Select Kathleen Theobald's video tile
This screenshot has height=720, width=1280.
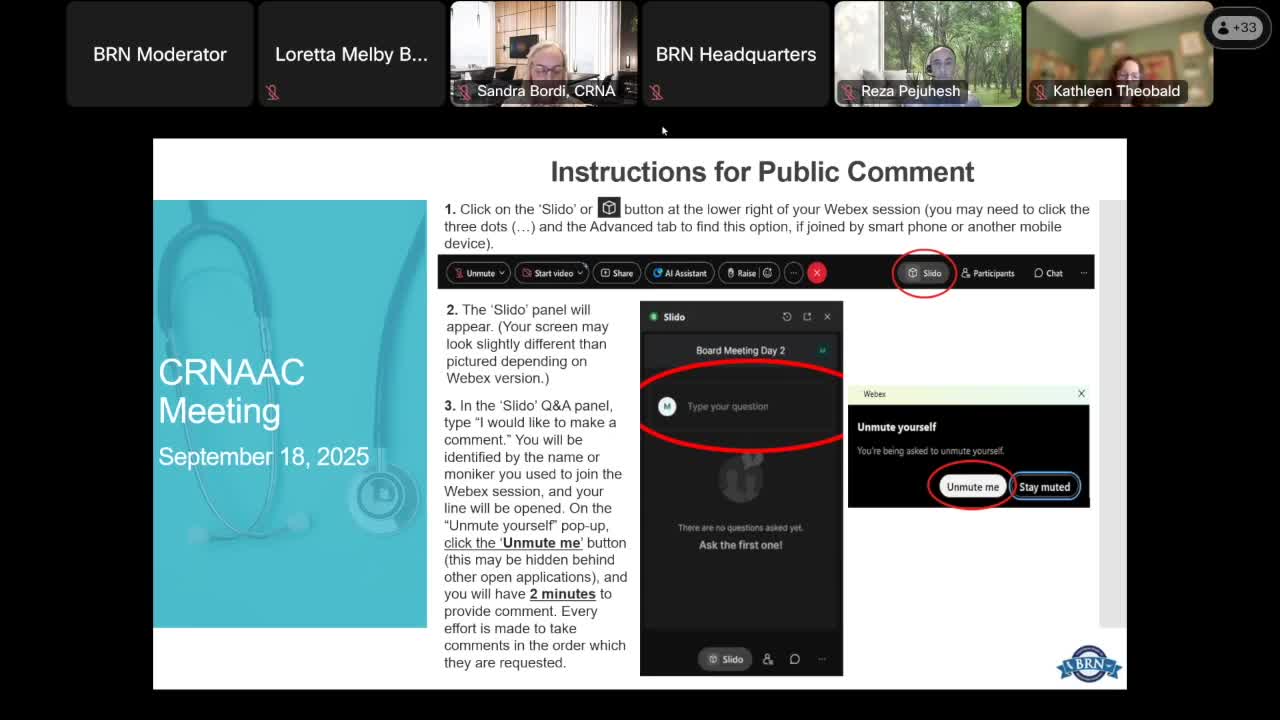coord(1120,54)
